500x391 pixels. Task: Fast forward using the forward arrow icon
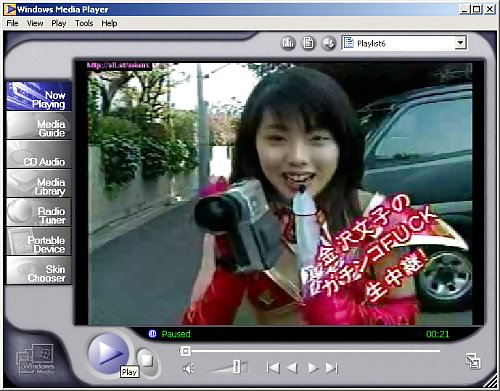(313, 368)
